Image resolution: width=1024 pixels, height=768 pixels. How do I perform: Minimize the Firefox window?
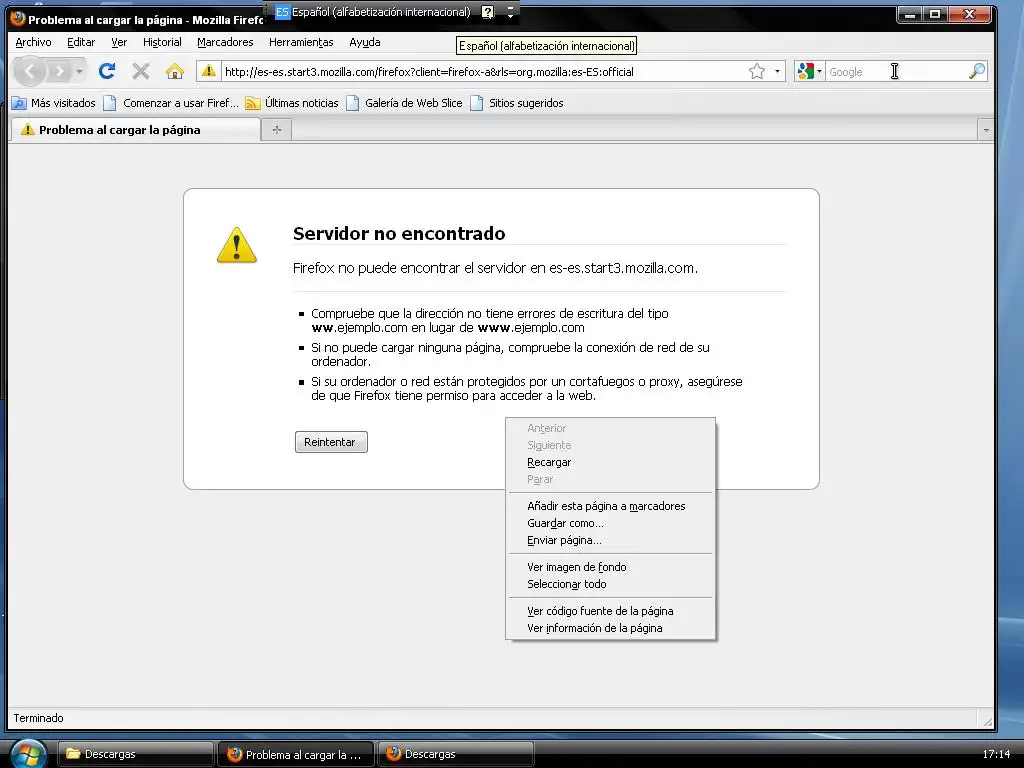[x=910, y=14]
